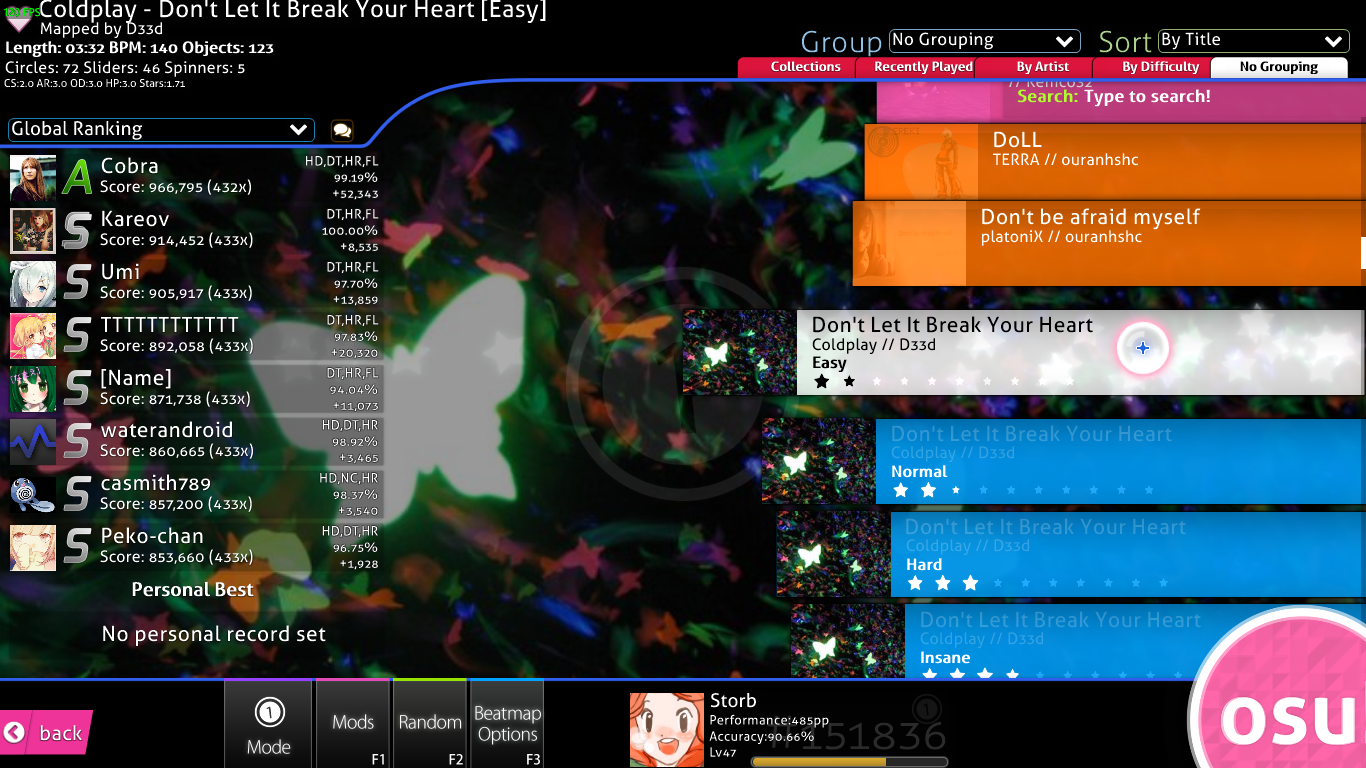The height and width of the screenshot is (768, 1366).
Task: Open the online chat bubble icon
Action: [342, 130]
